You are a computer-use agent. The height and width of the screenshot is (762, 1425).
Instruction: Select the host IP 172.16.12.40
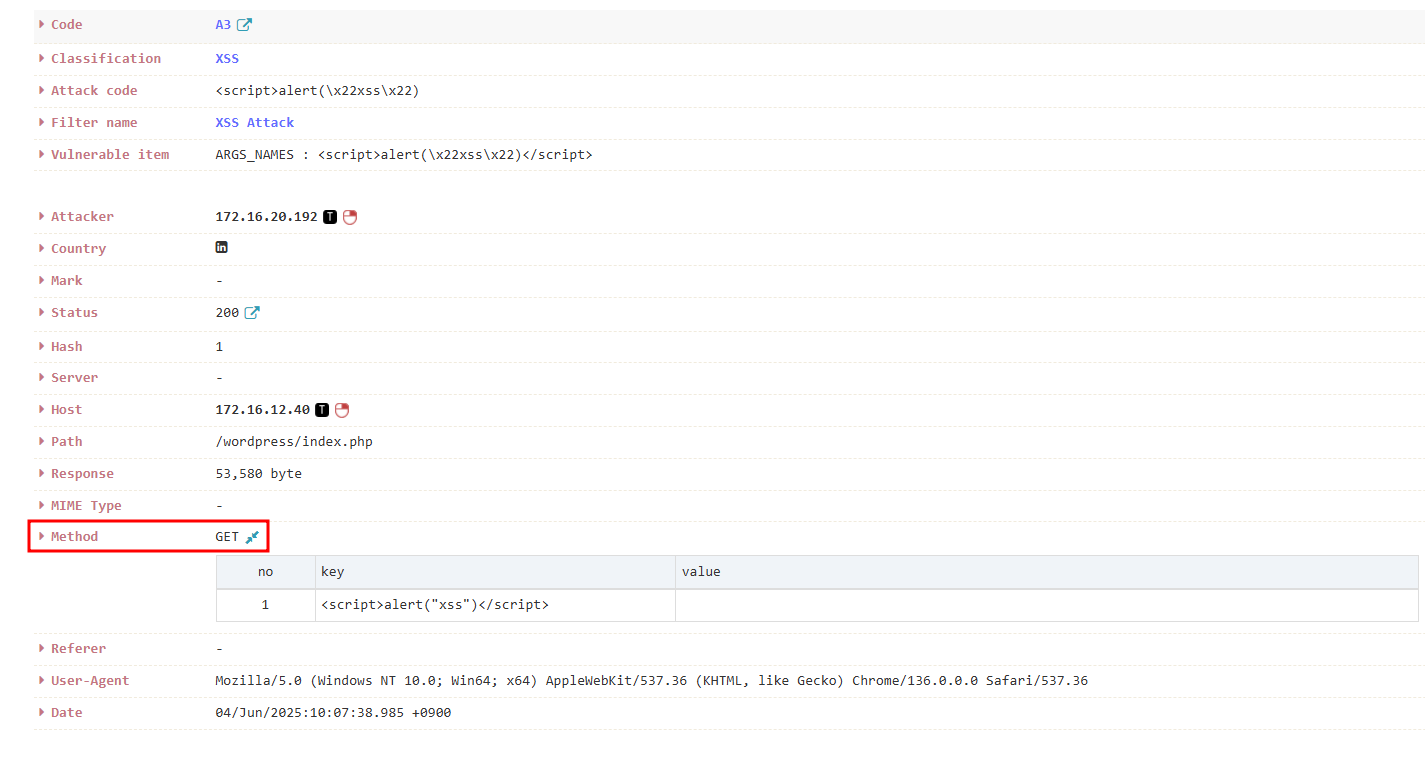[x=262, y=410]
